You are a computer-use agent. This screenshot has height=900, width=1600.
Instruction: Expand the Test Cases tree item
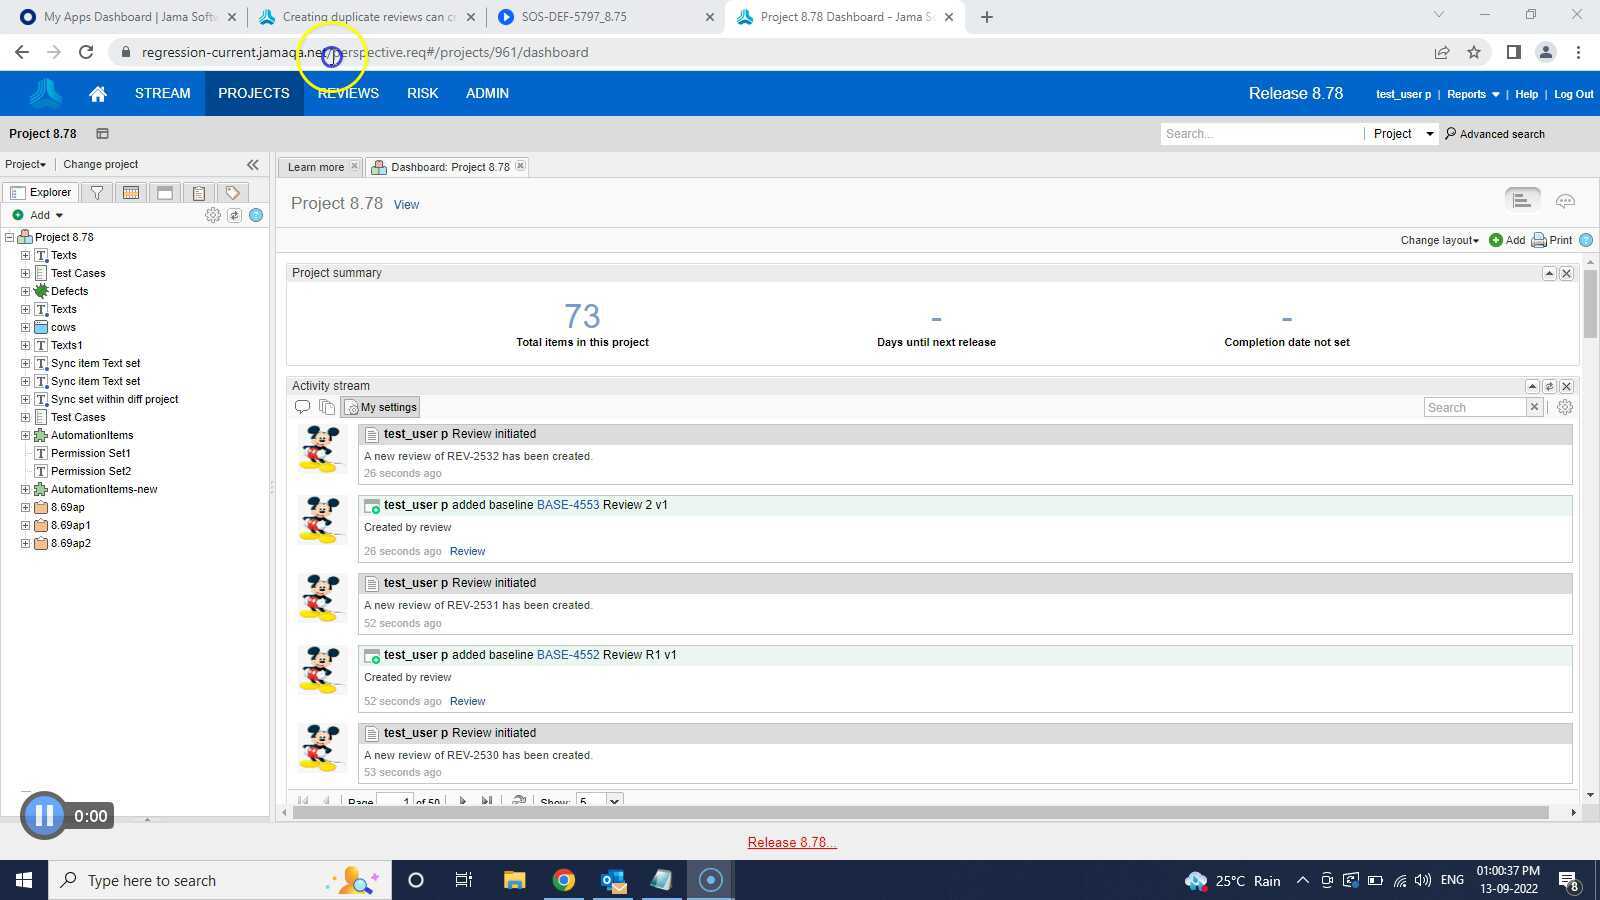coord(24,273)
